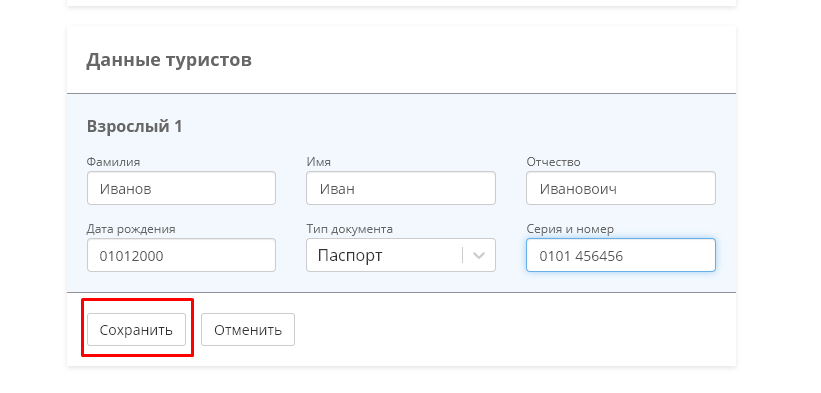Select the Имя field with Иван
The height and width of the screenshot is (393, 821).
coord(401,188)
